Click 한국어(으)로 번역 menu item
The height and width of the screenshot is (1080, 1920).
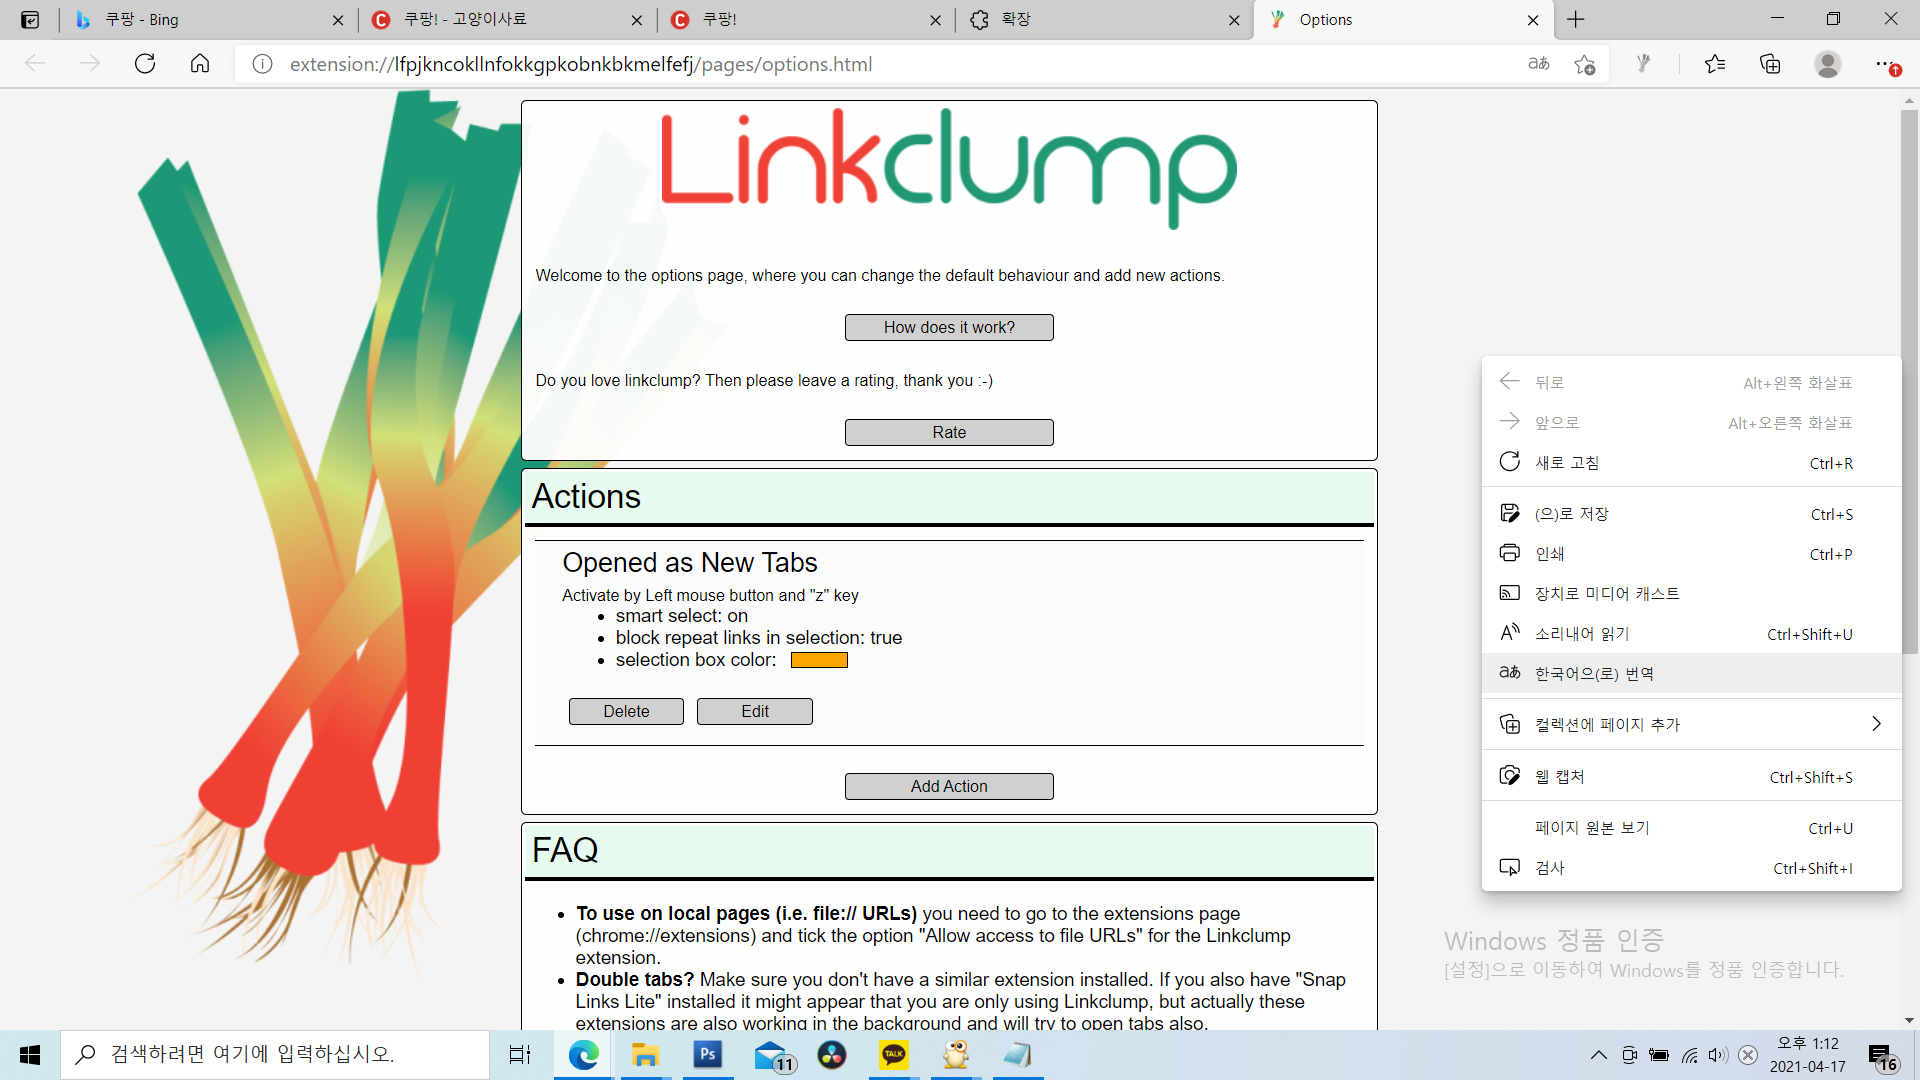coord(1692,674)
